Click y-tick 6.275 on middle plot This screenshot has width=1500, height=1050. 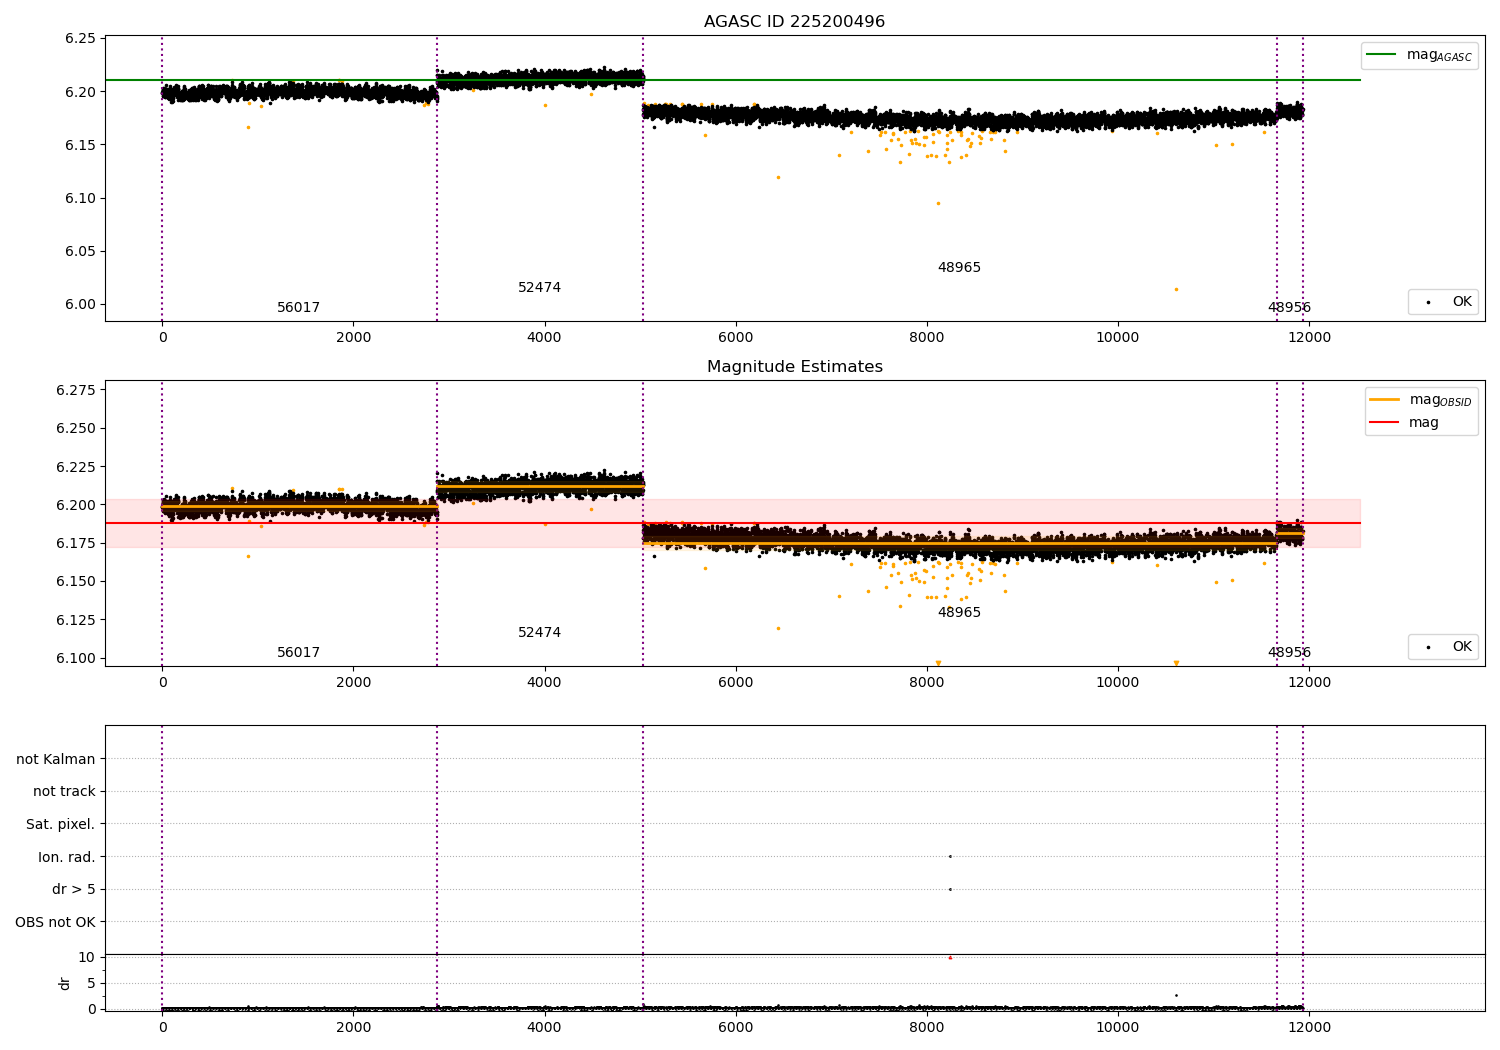76,390
